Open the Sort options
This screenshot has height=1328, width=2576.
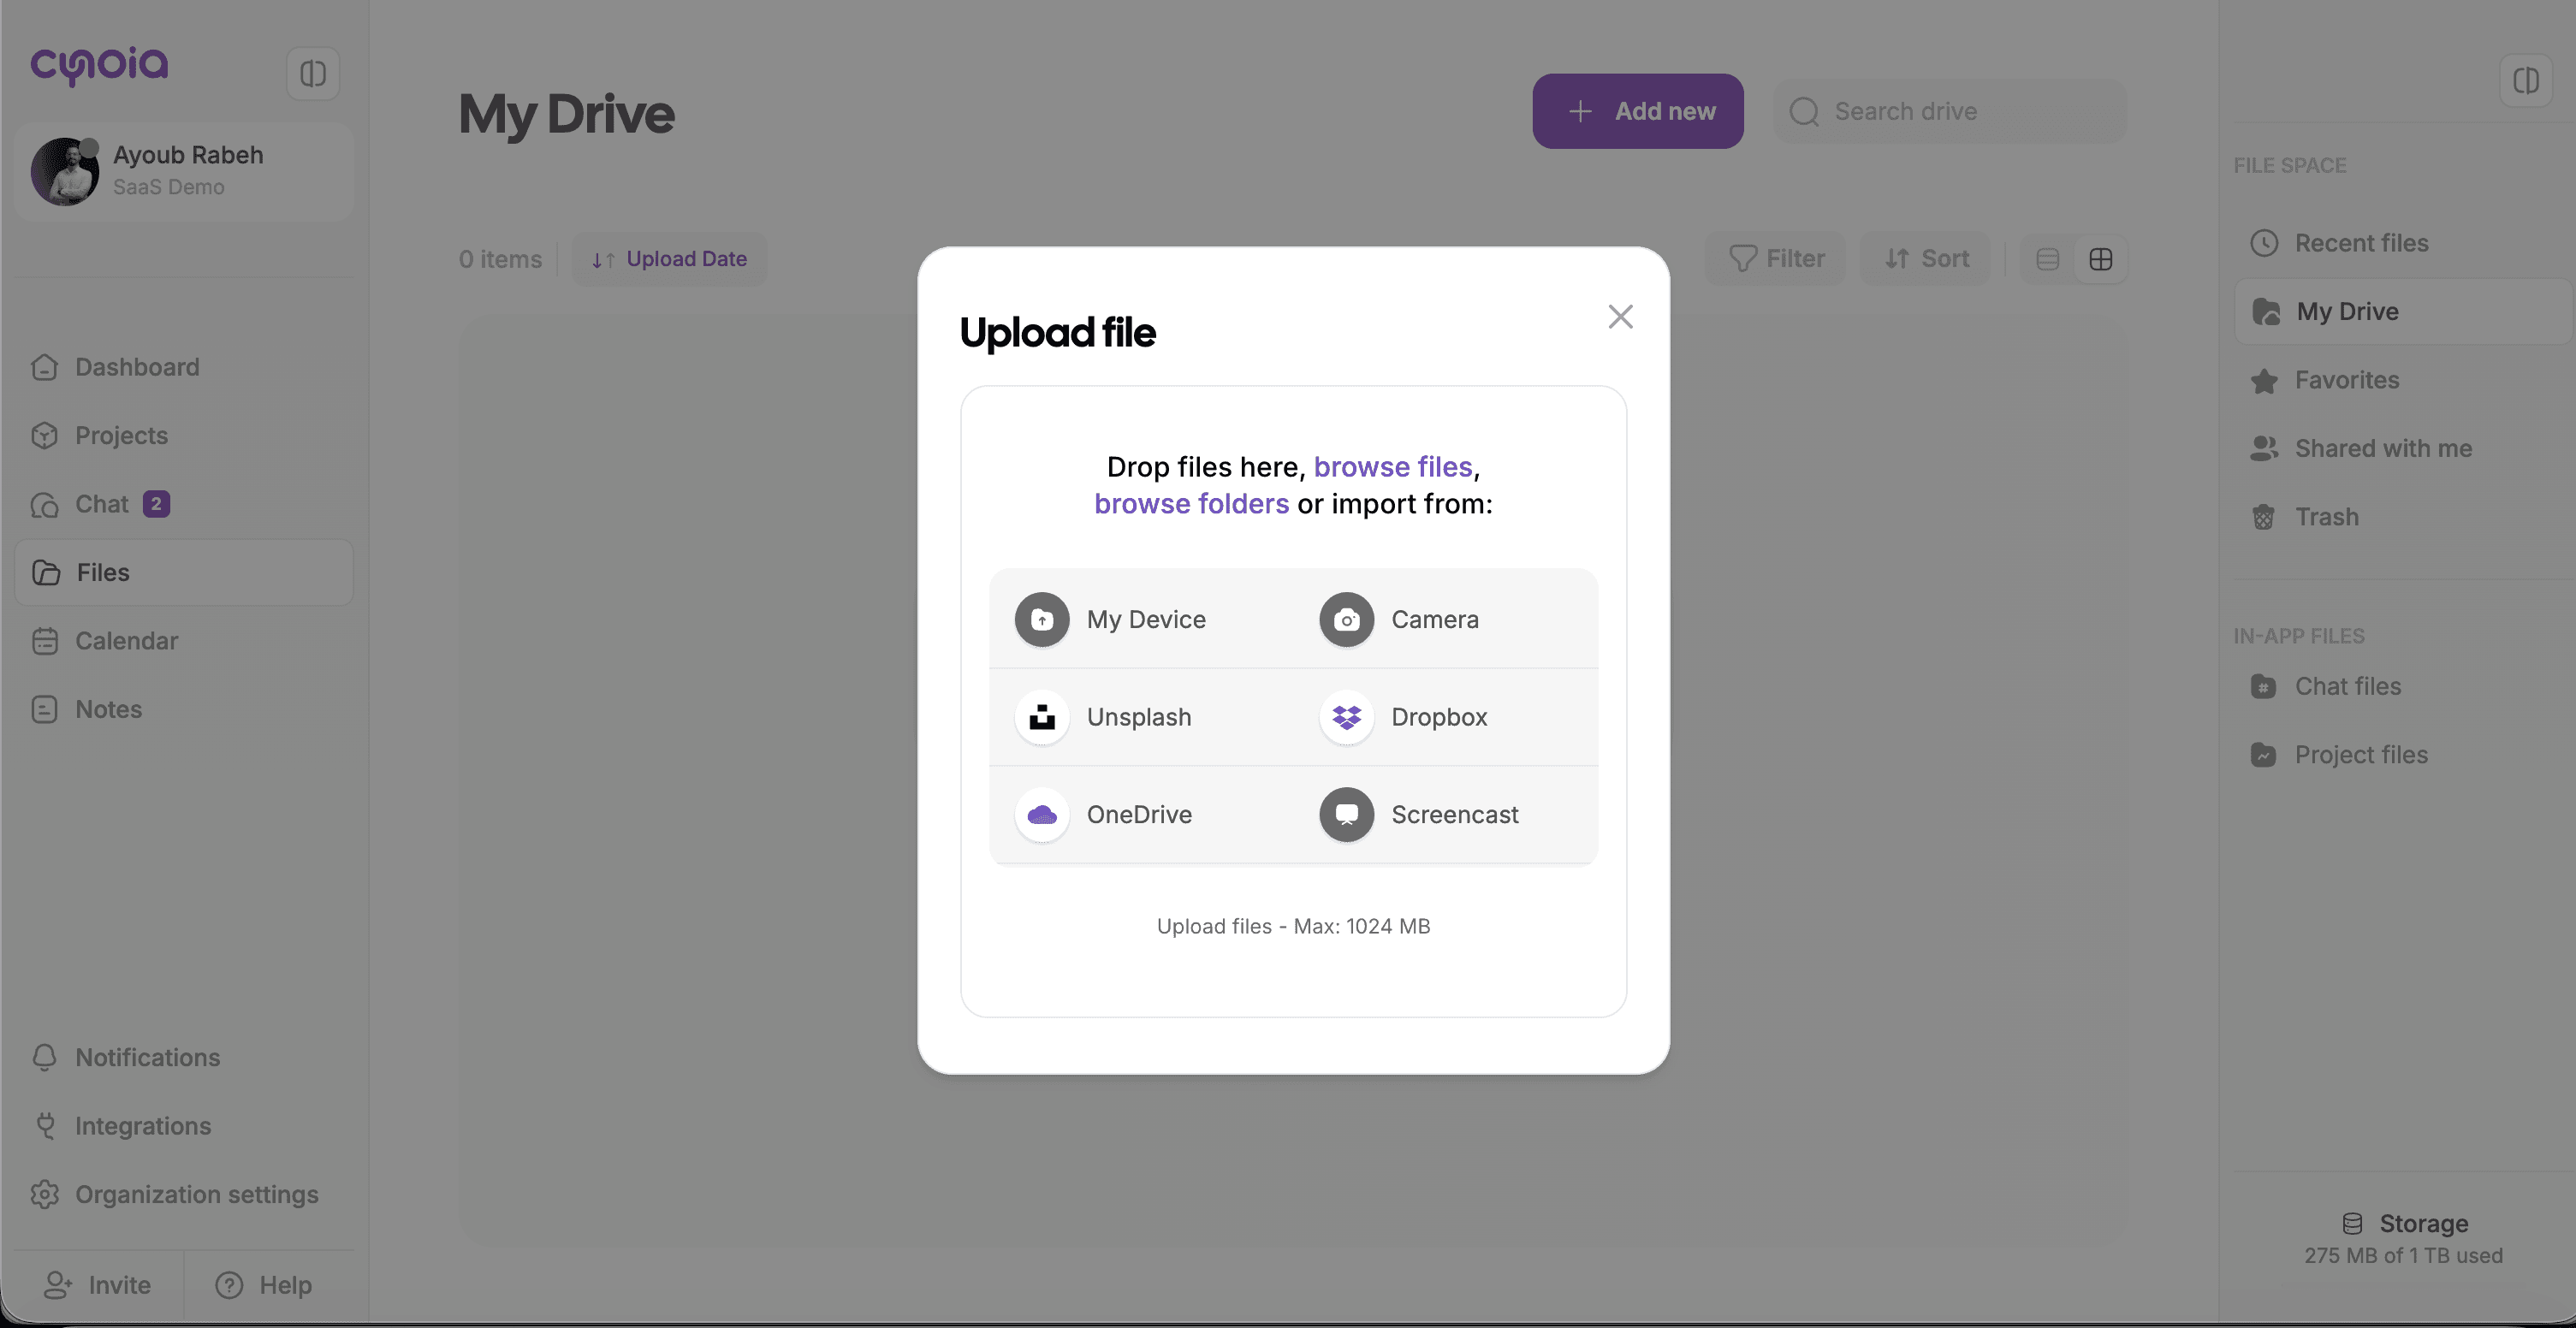[x=1926, y=260]
